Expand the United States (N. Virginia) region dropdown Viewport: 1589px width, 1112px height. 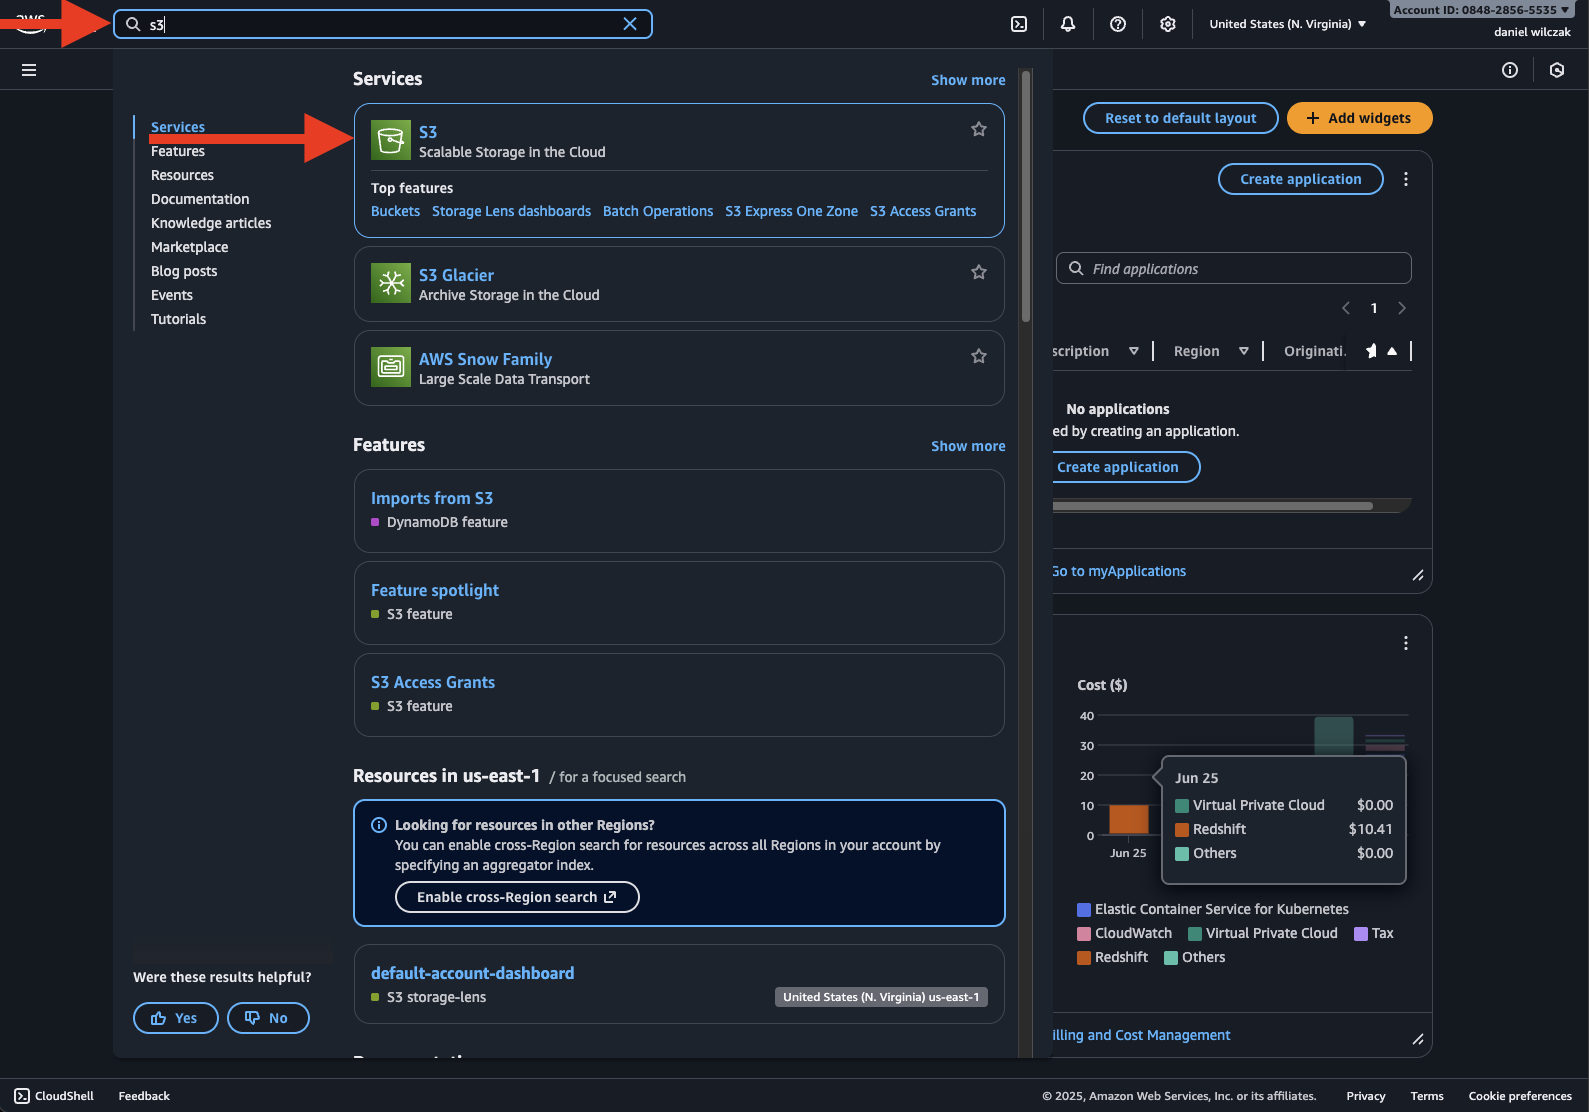point(1287,24)
